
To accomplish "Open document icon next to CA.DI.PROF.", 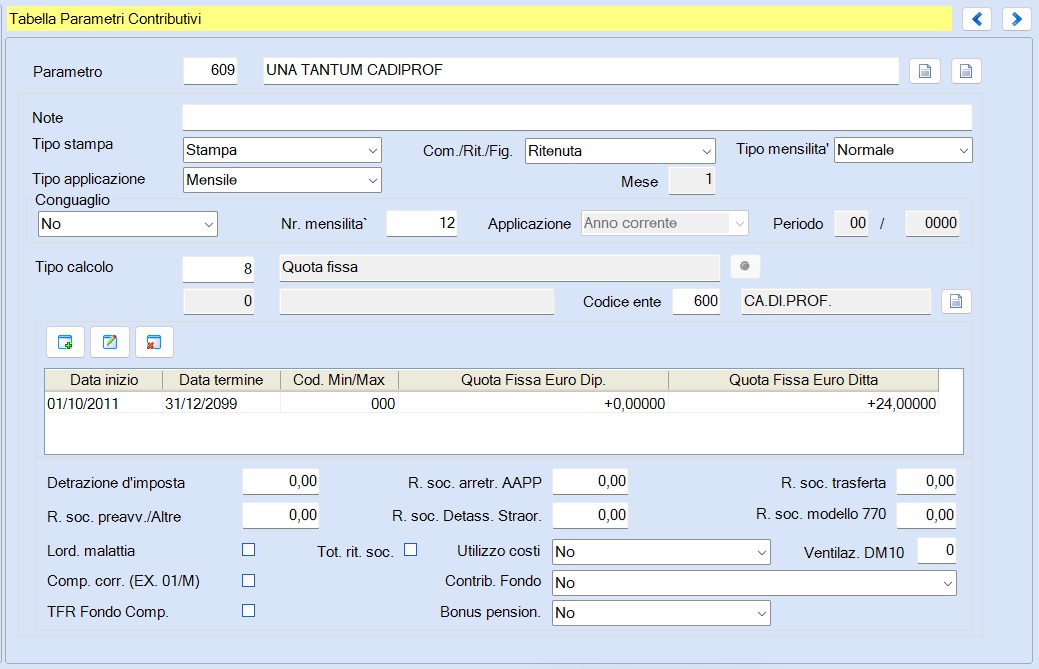I will point(956,301).
